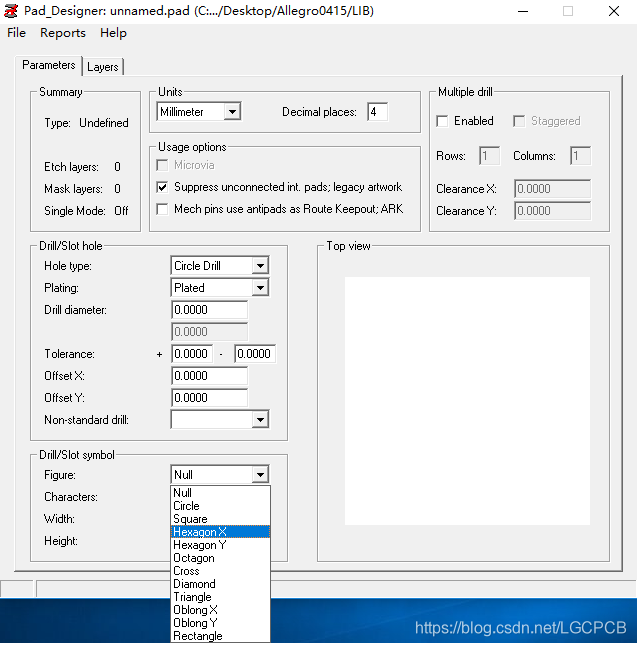
Task: Click the Decimal places field
Action: click(x=377, y=112)
